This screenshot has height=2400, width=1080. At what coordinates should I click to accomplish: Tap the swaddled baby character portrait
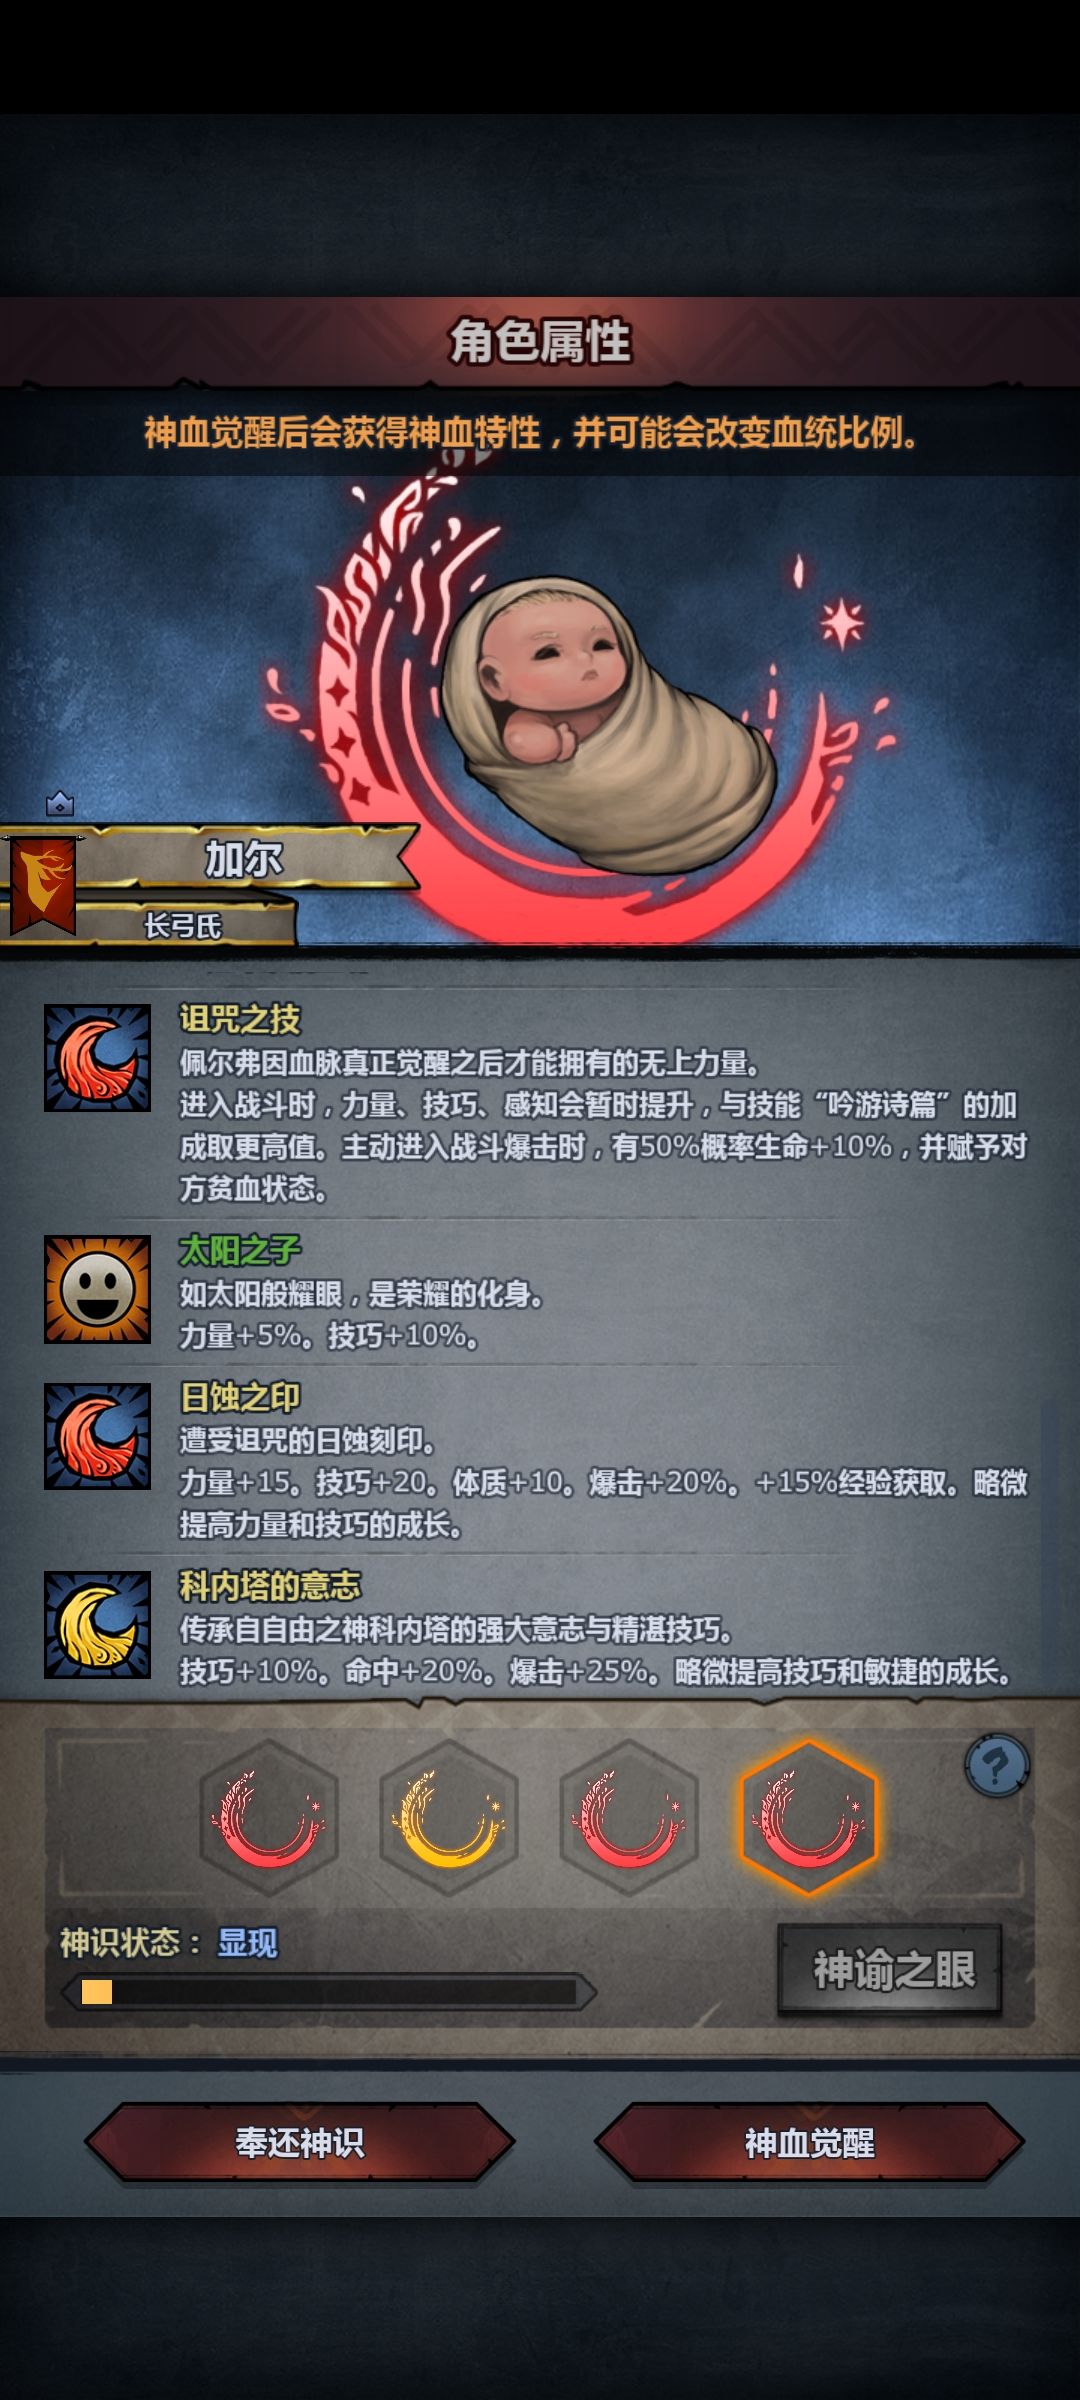(x=608, y=725)
